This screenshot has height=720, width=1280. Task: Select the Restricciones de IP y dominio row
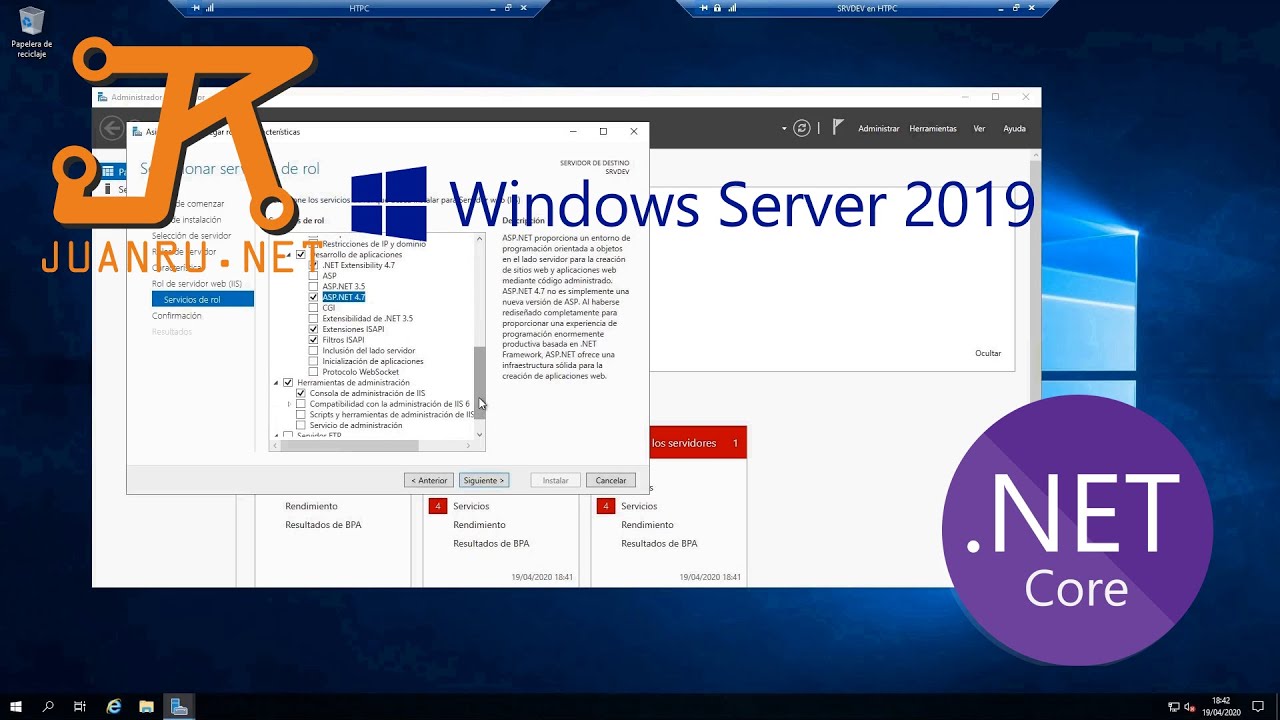click(374, 244)
